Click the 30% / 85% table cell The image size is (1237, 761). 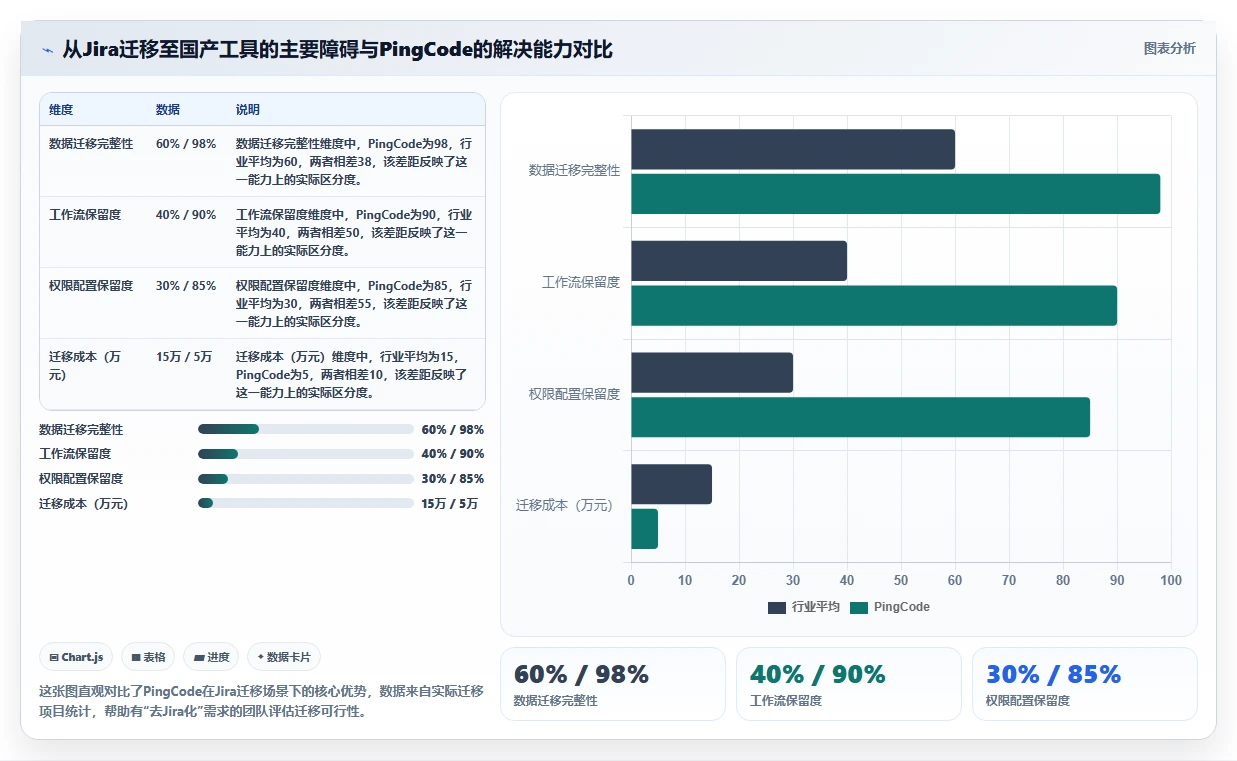(x=186, y=286)
